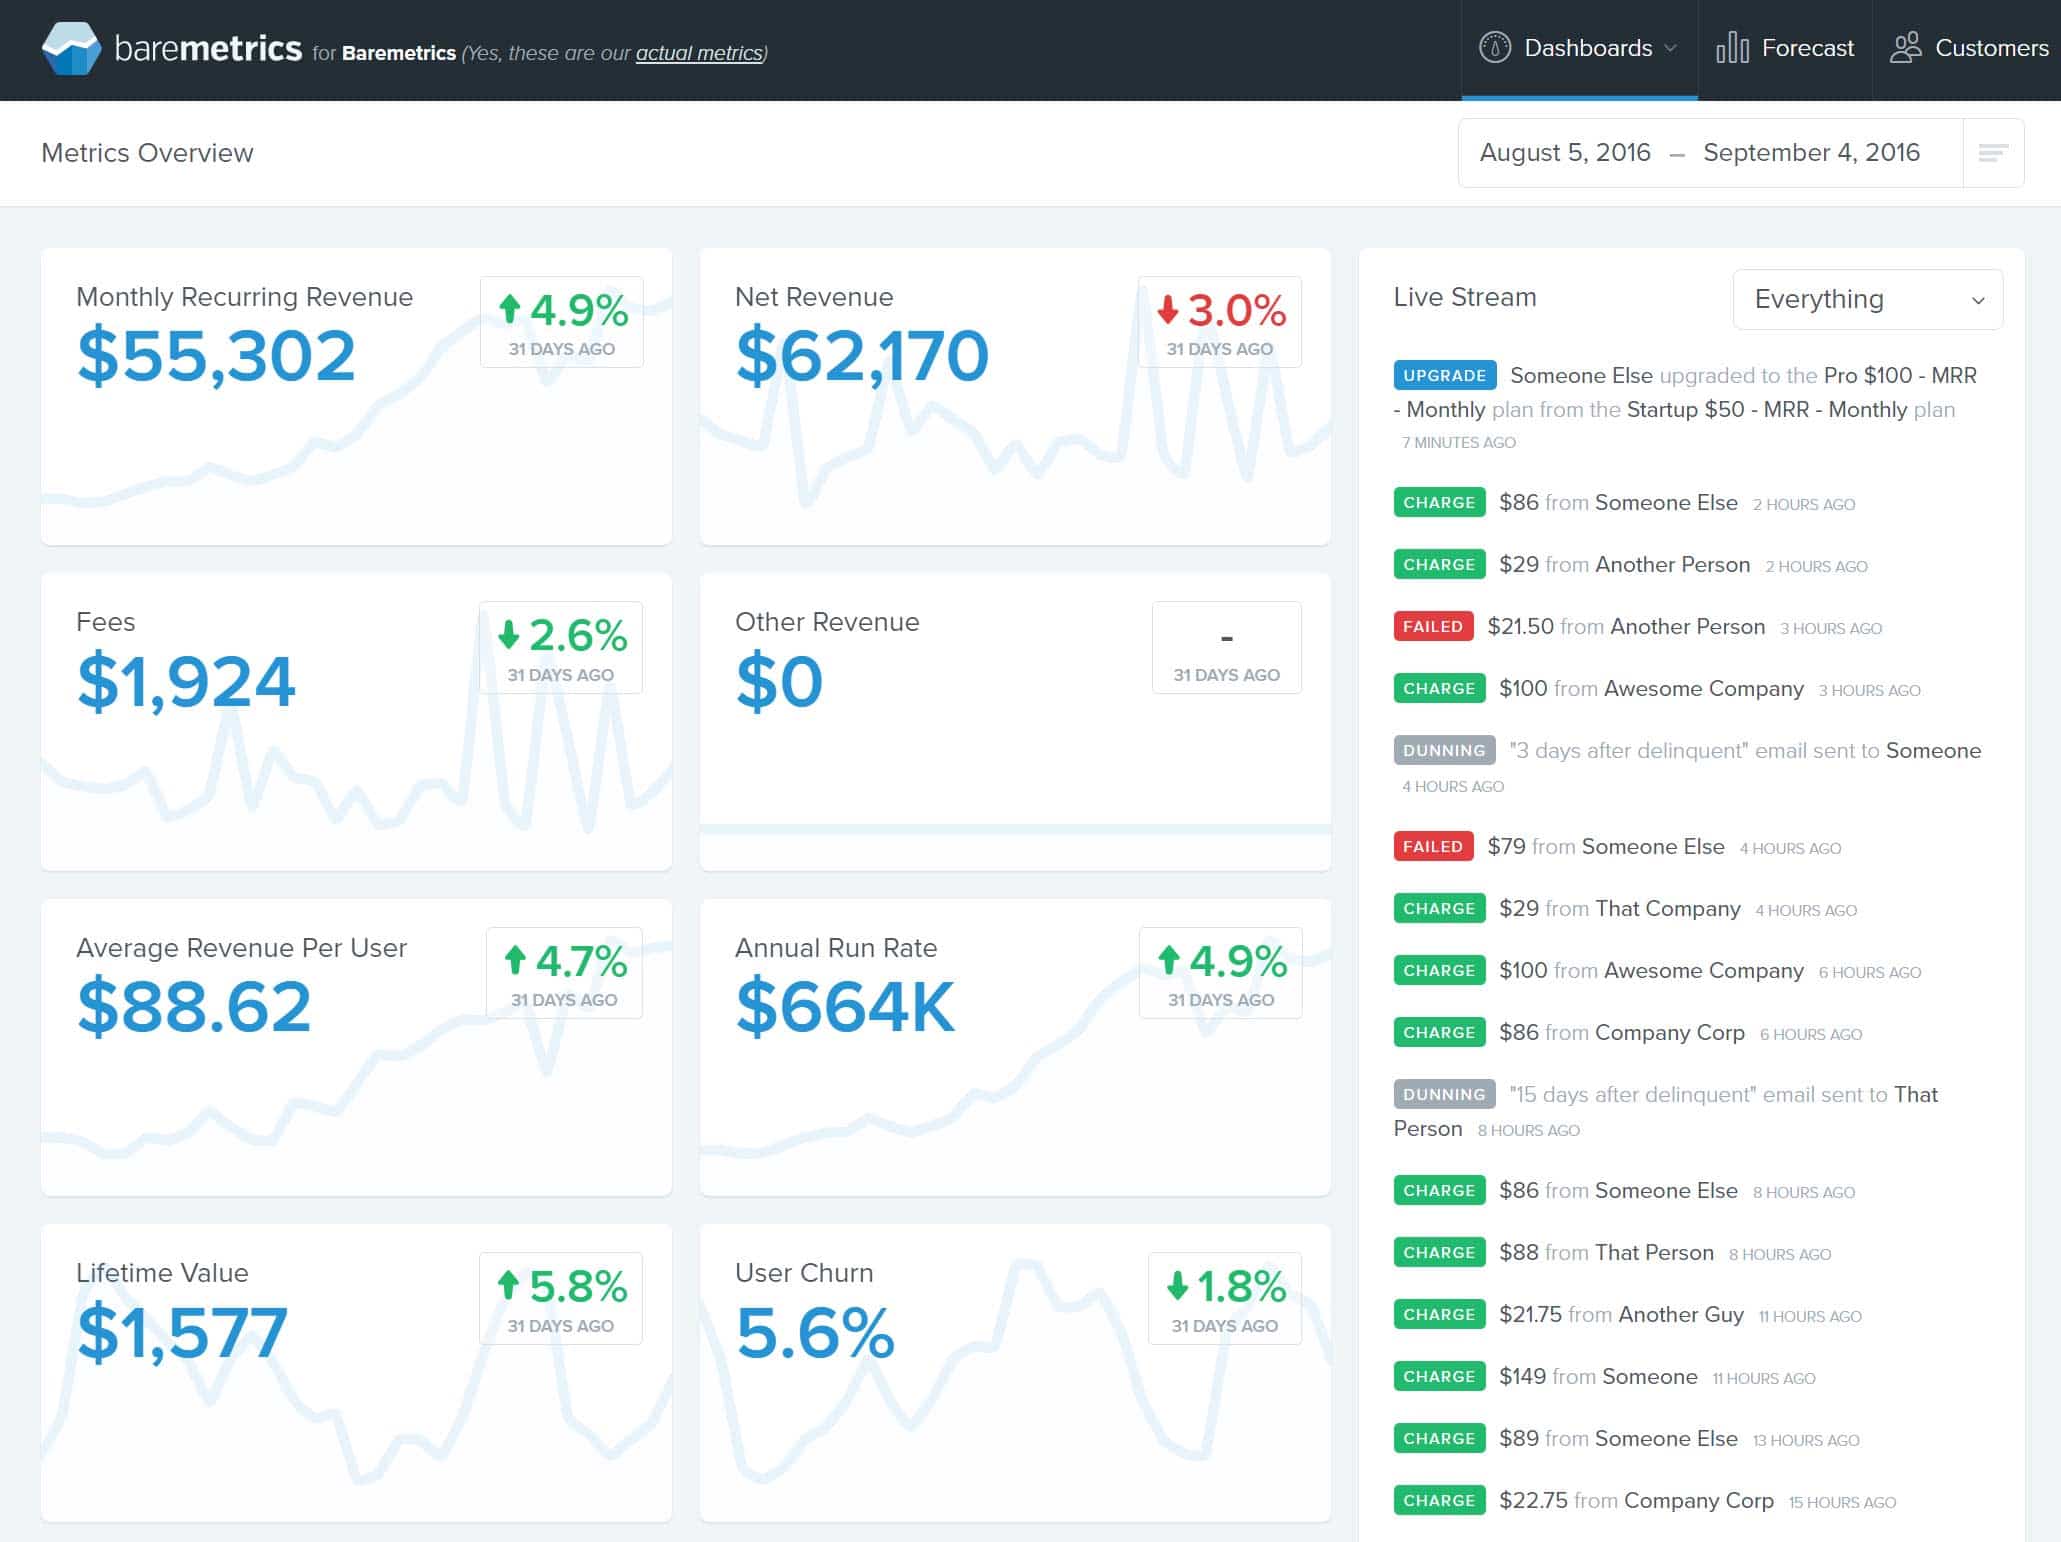Click the 'Metrics Overview' page title
This screenshot has width=2061, height=1542.
coord(147,152)
